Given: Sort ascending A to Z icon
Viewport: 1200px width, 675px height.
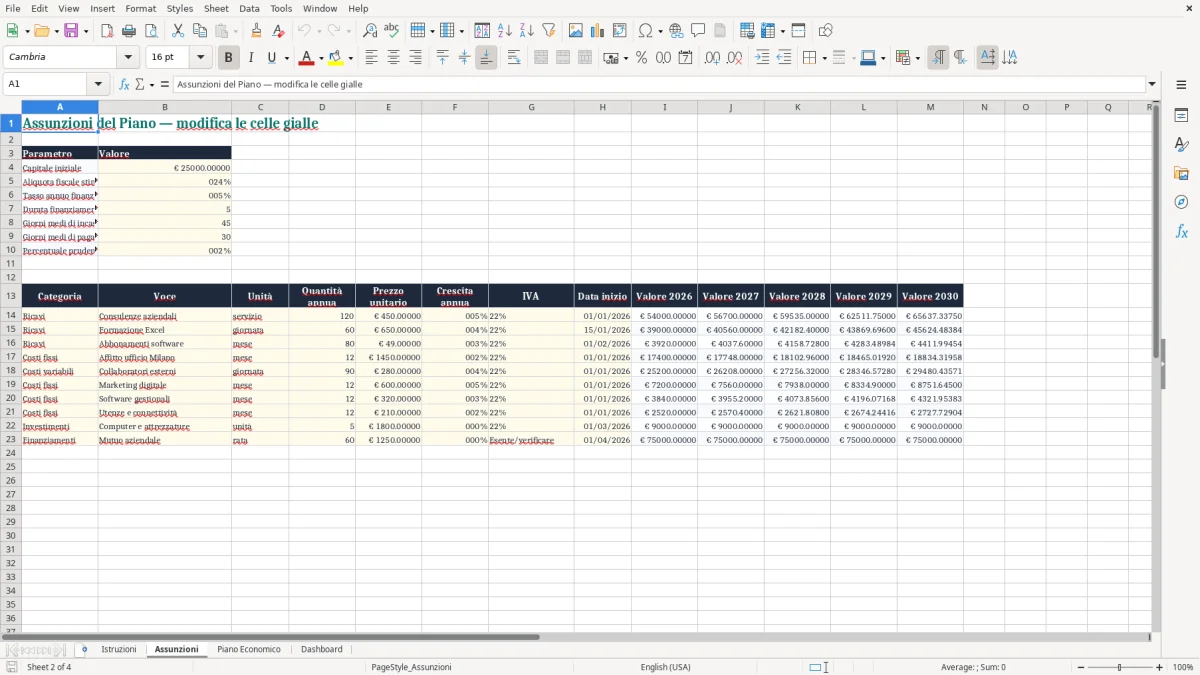Looking at the screenshot, I should tap(505, 31).
